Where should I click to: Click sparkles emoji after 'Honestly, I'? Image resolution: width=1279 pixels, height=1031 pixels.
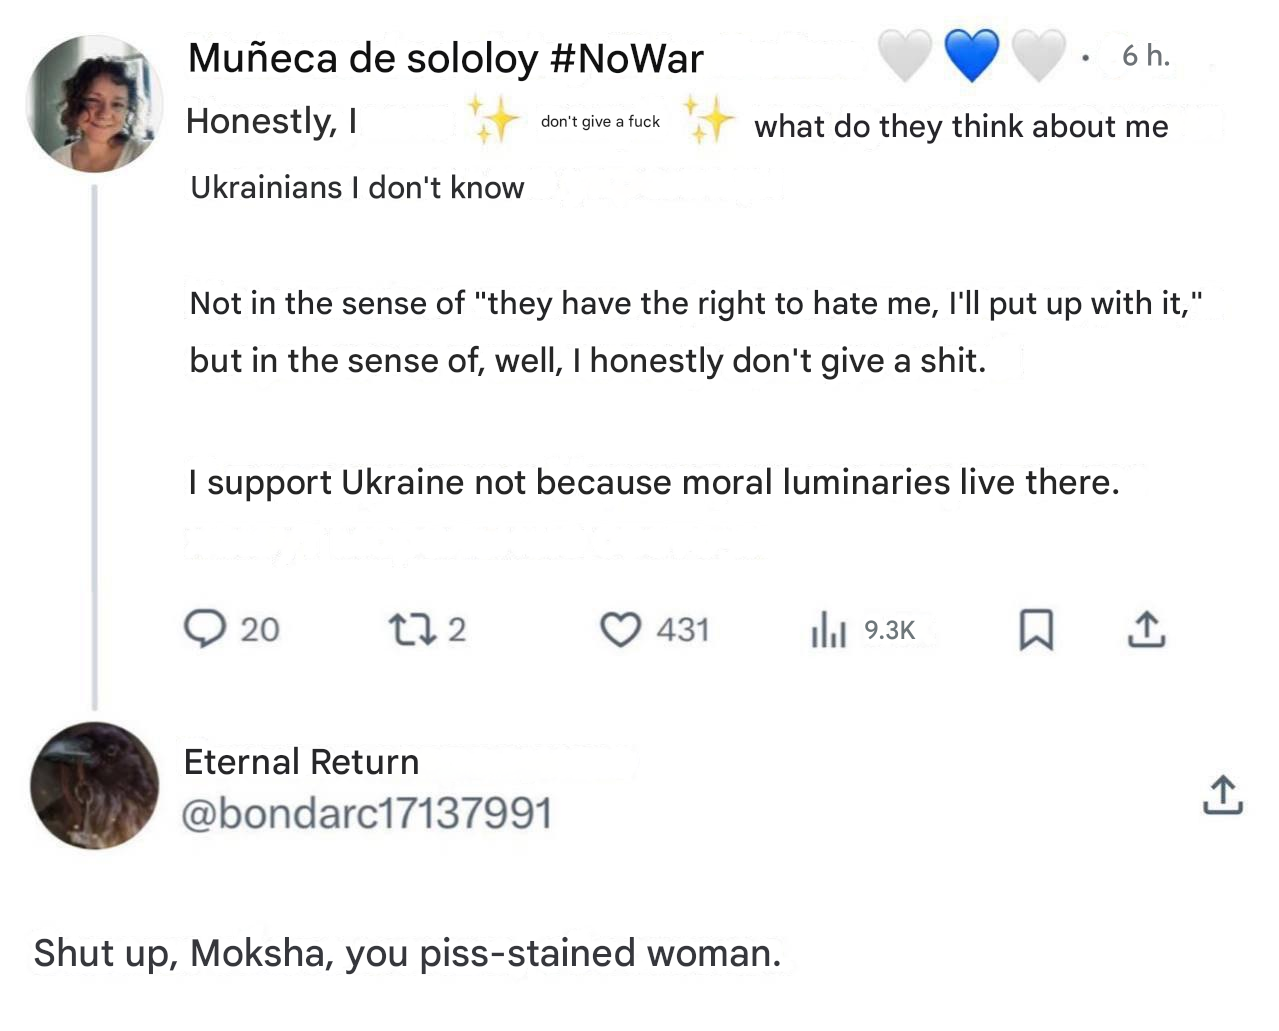pos(494,121)
